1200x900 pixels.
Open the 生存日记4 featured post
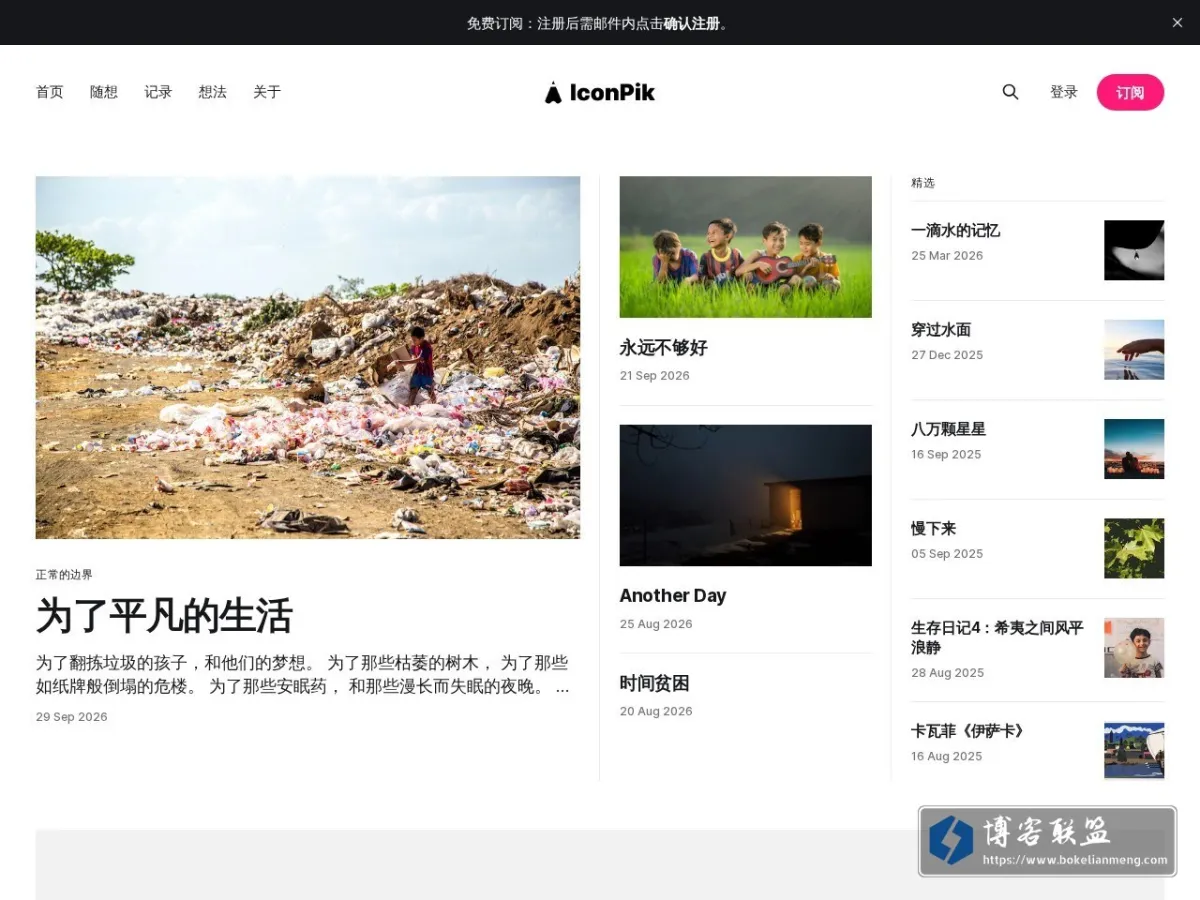coord(997,637)
